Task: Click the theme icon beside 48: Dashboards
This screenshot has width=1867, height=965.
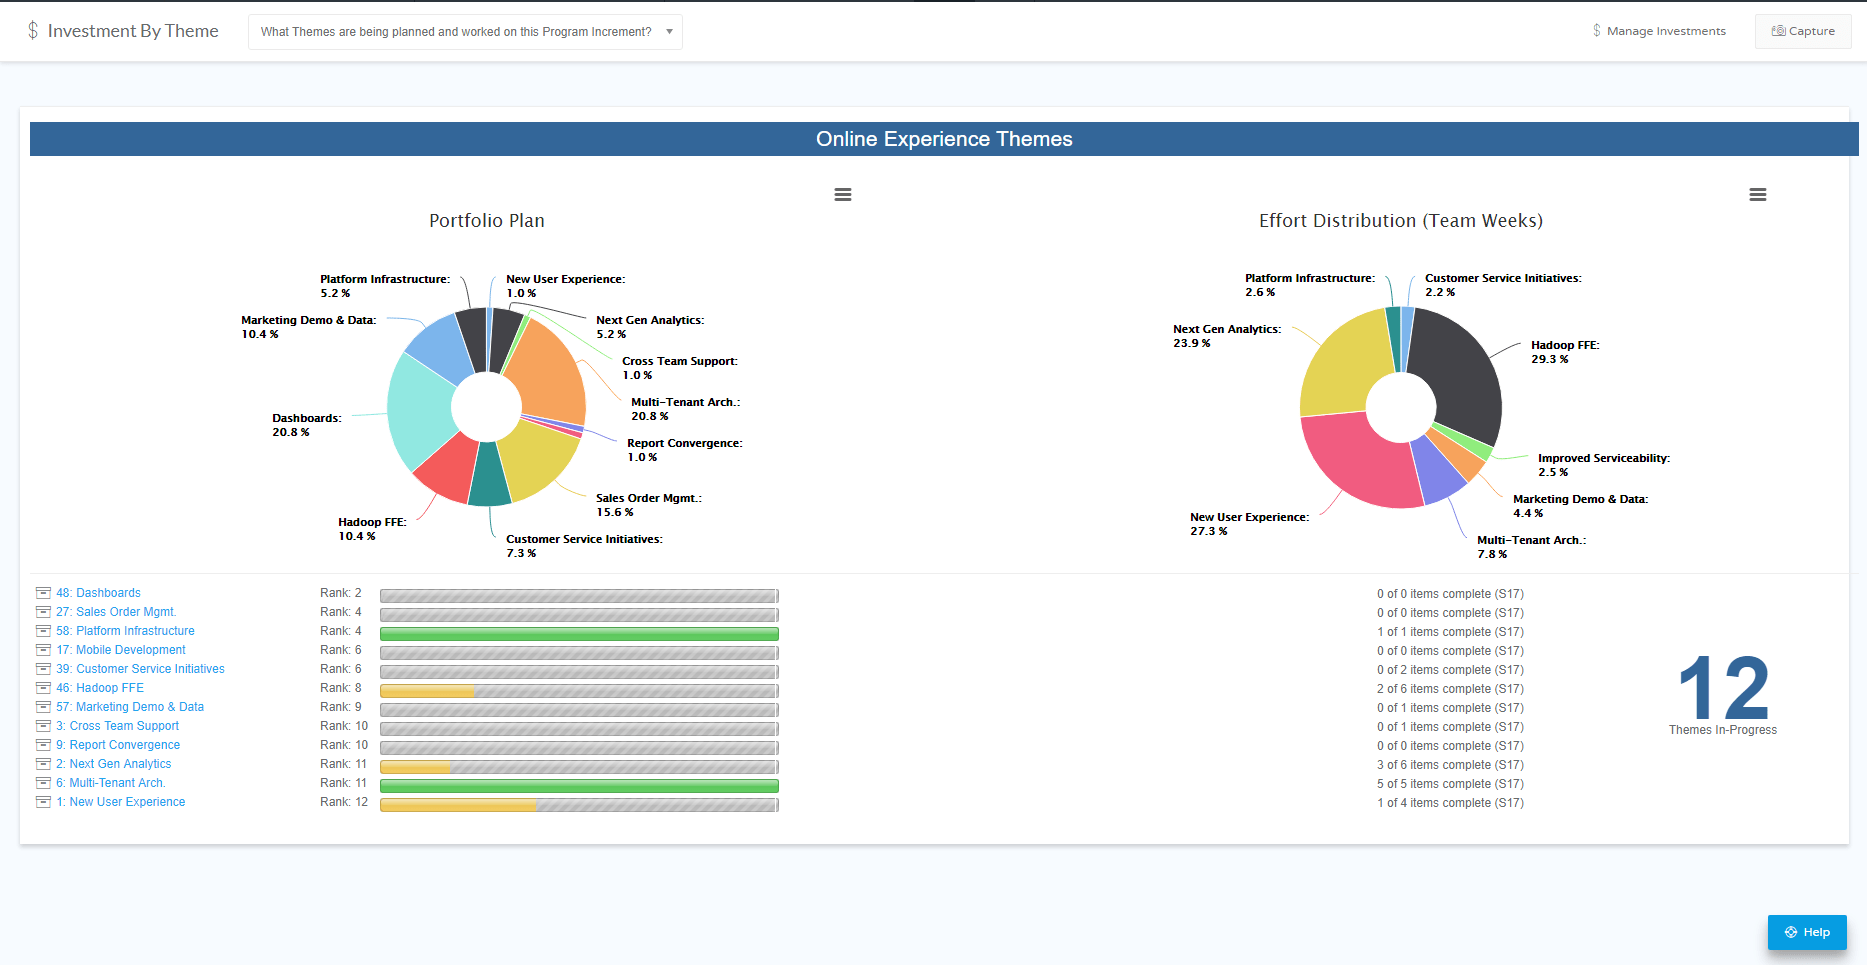Action: (x=43, y=593)
